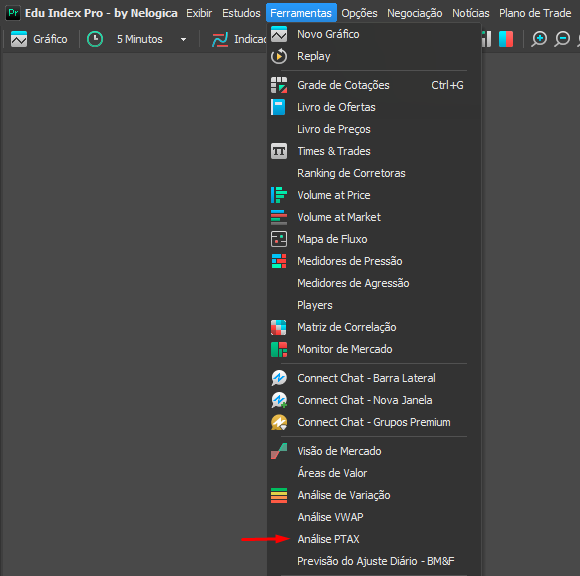The width and height of the screenshot is (580, 576).
Task: Click the Connect Chat Barra Lateral icon
Action: pos(279,378)
